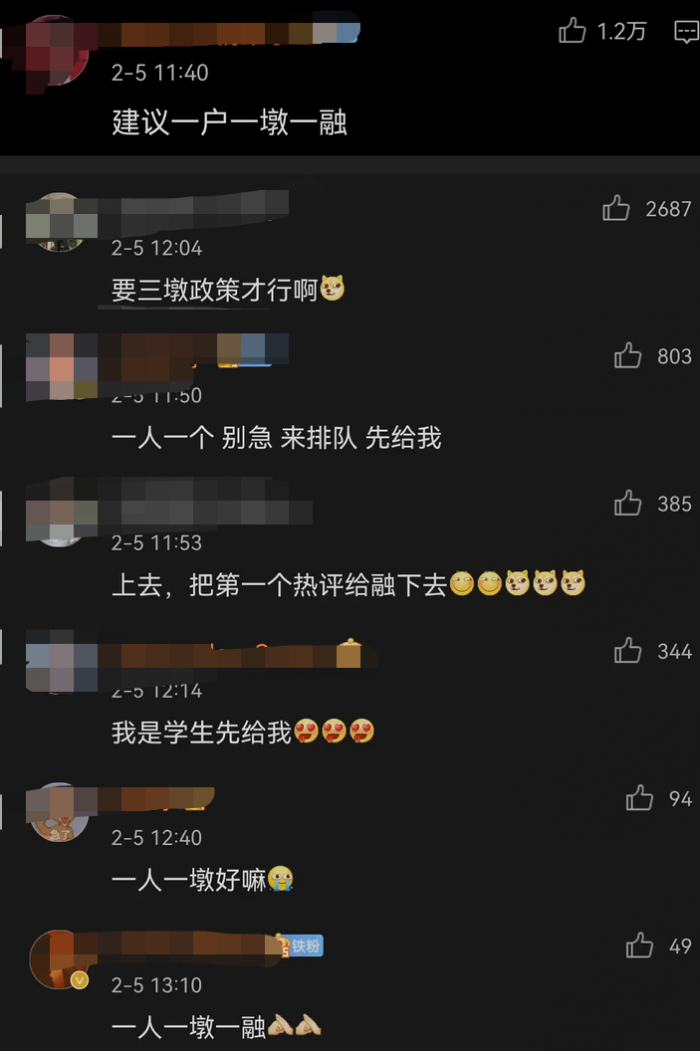Click the 2-5 11:40 timestamp
This screenshot has height=1051, width=700.
pyautogui.click(x=160, y=72)
